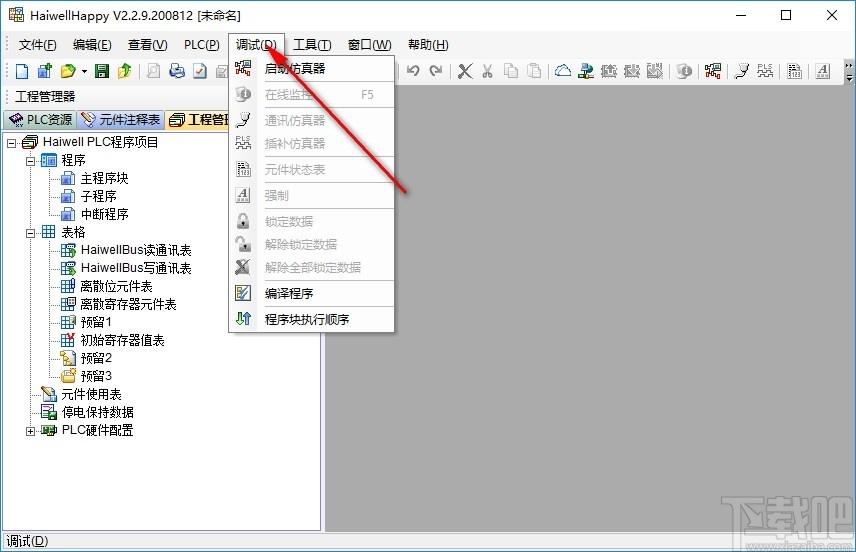Collapse the Haiwell PLC程序项目 root node

click(11, 143)
